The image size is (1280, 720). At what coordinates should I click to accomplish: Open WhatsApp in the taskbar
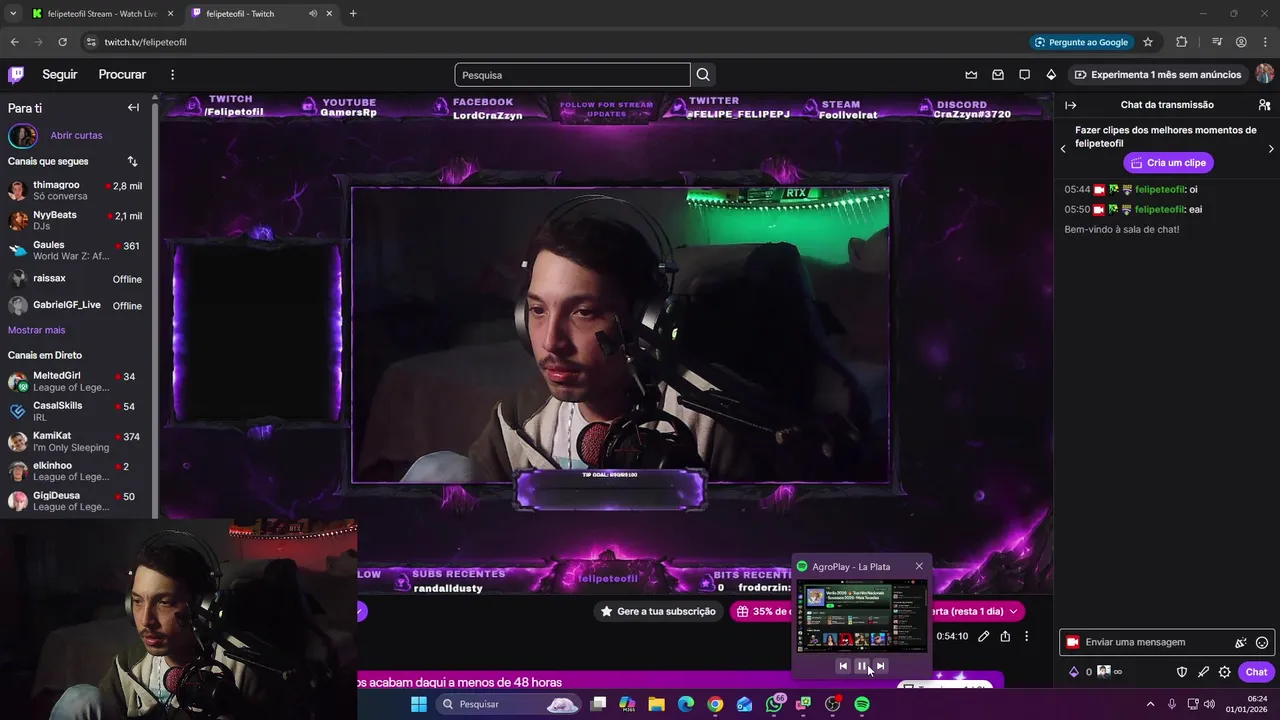pos(774,704)
